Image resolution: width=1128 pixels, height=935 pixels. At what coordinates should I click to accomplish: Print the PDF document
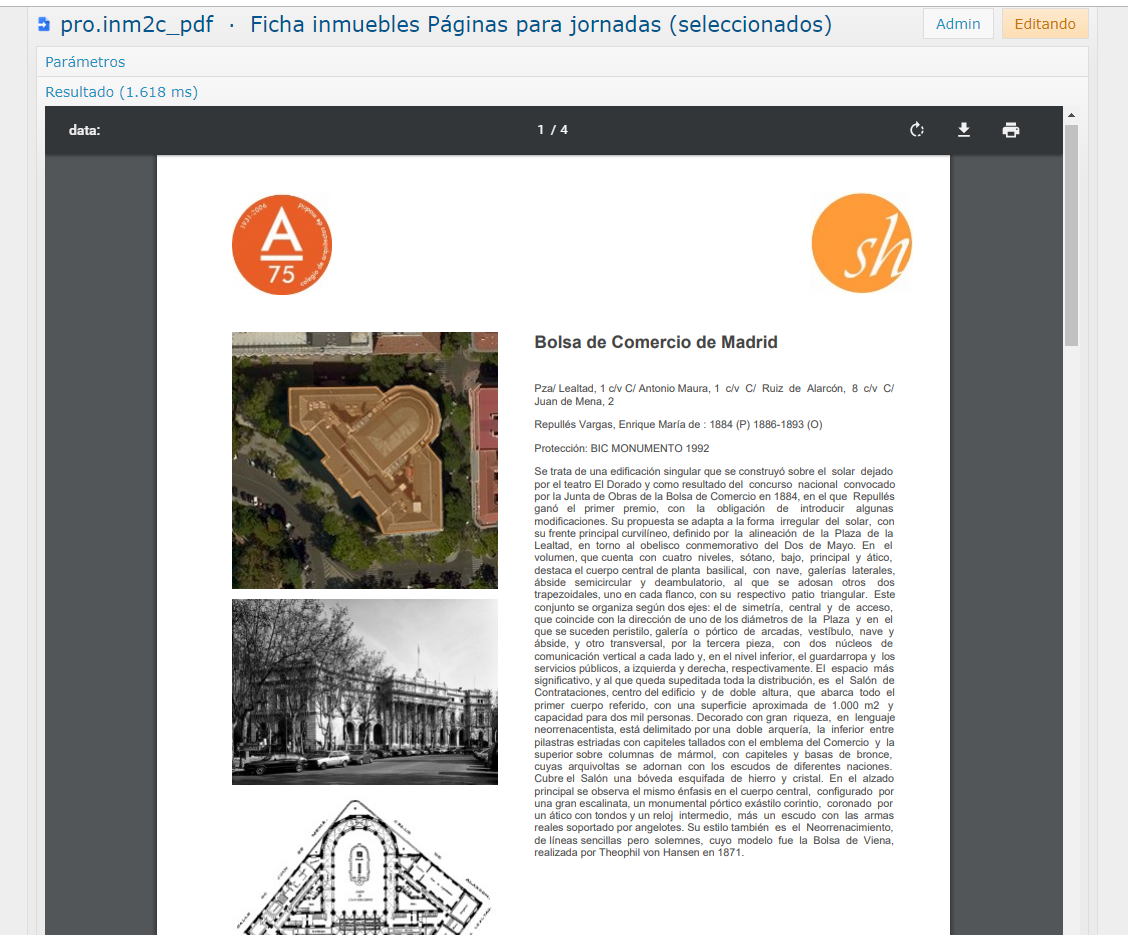[1011, 130]
